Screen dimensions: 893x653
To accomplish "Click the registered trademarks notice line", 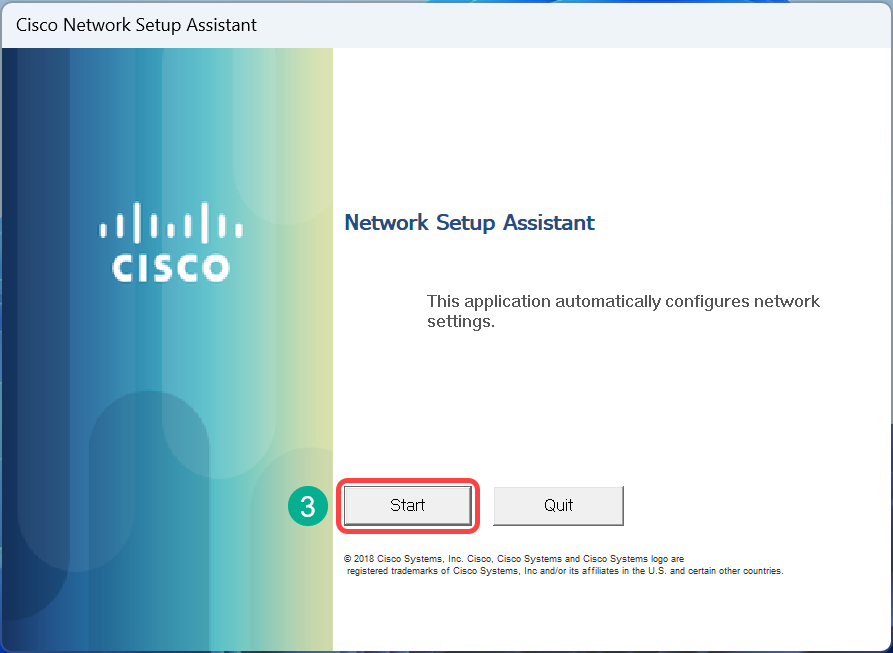I will tap(565, 571).
